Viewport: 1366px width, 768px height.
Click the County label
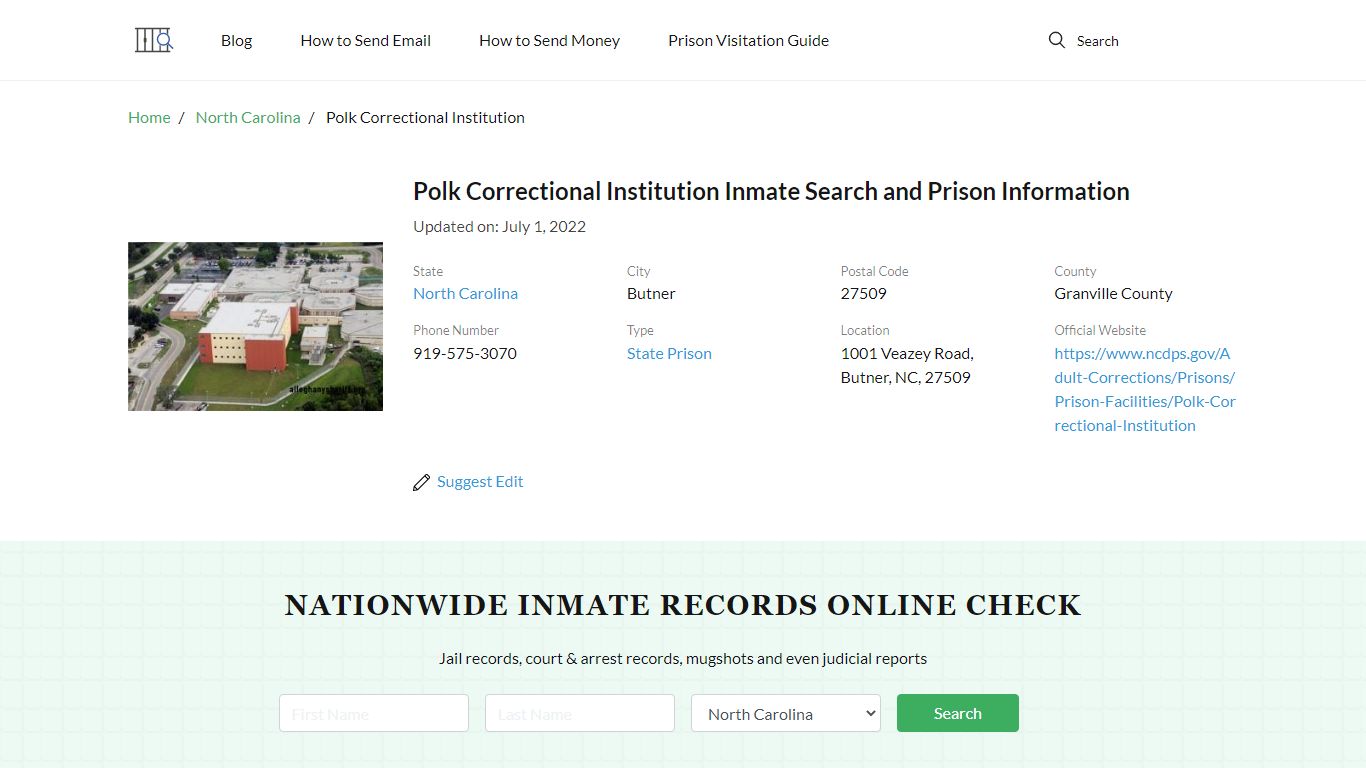[x=1075, y=271]
